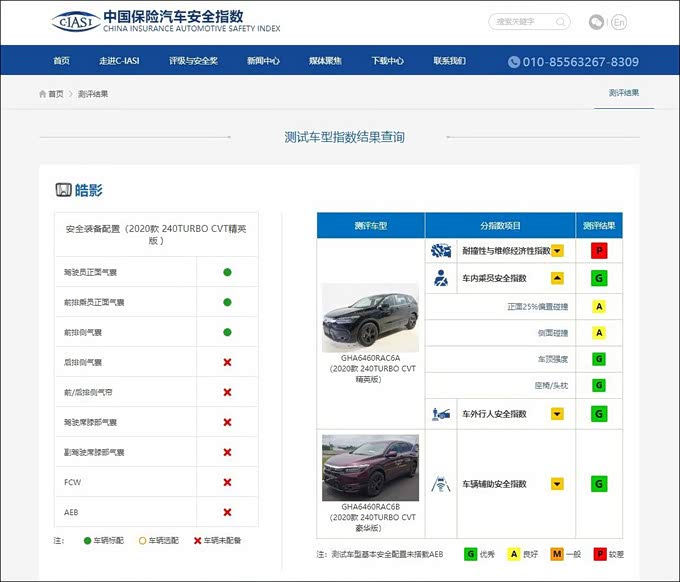
Task: Click the phone icon beside hotline number
Action: [x=514, y=62]
